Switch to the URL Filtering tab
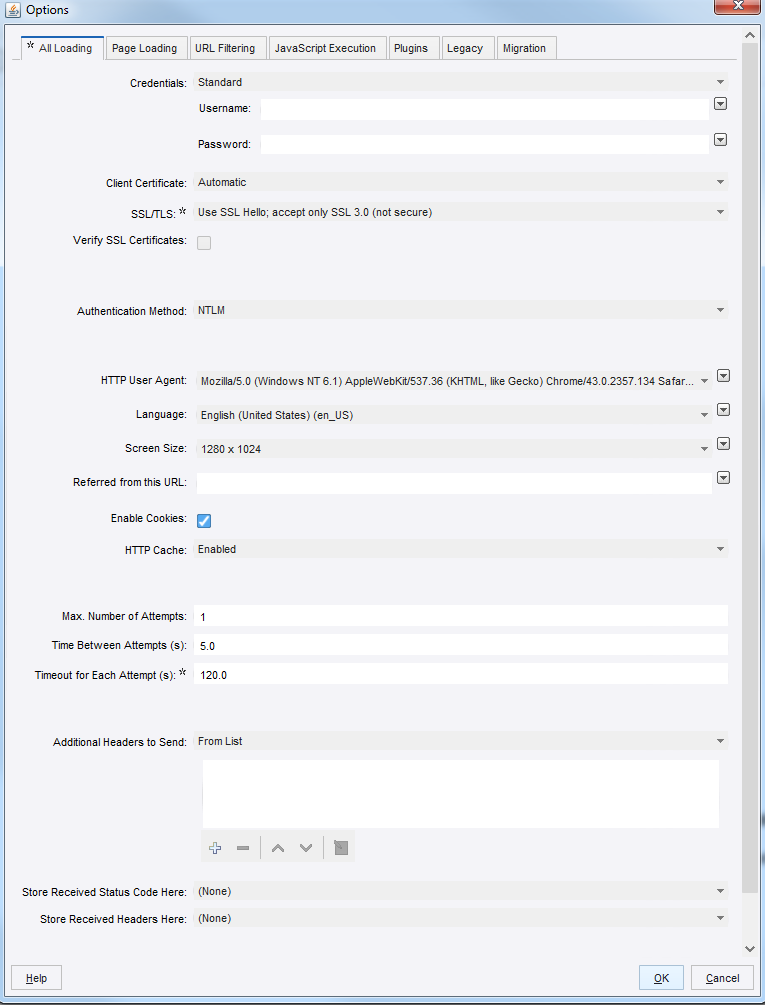 pos(224,48)
